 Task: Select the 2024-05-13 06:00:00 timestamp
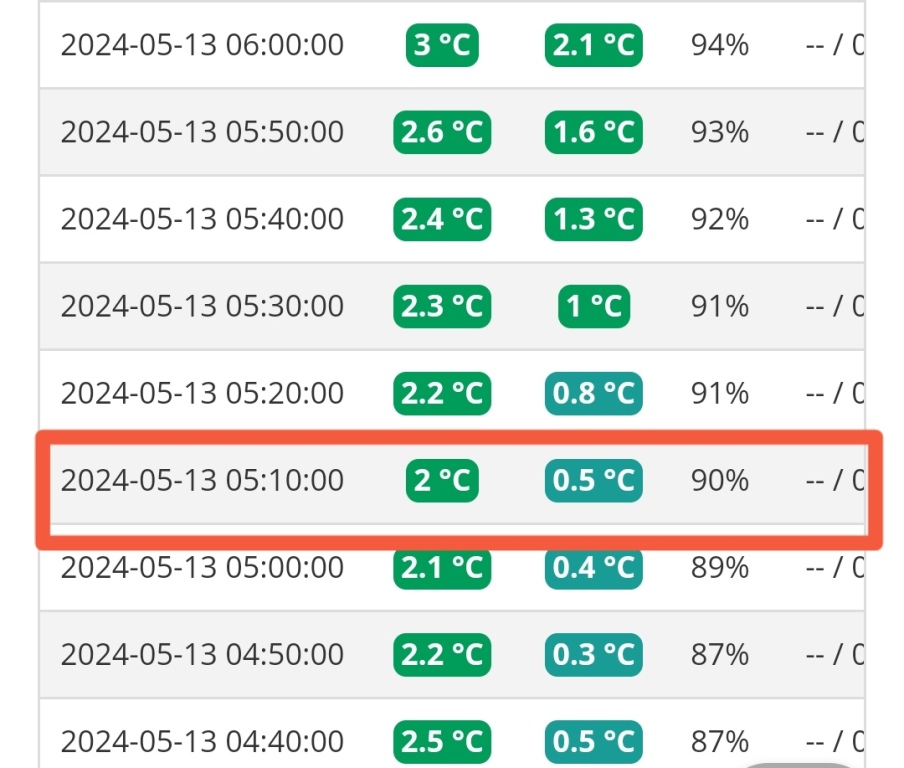coord(202,45)
